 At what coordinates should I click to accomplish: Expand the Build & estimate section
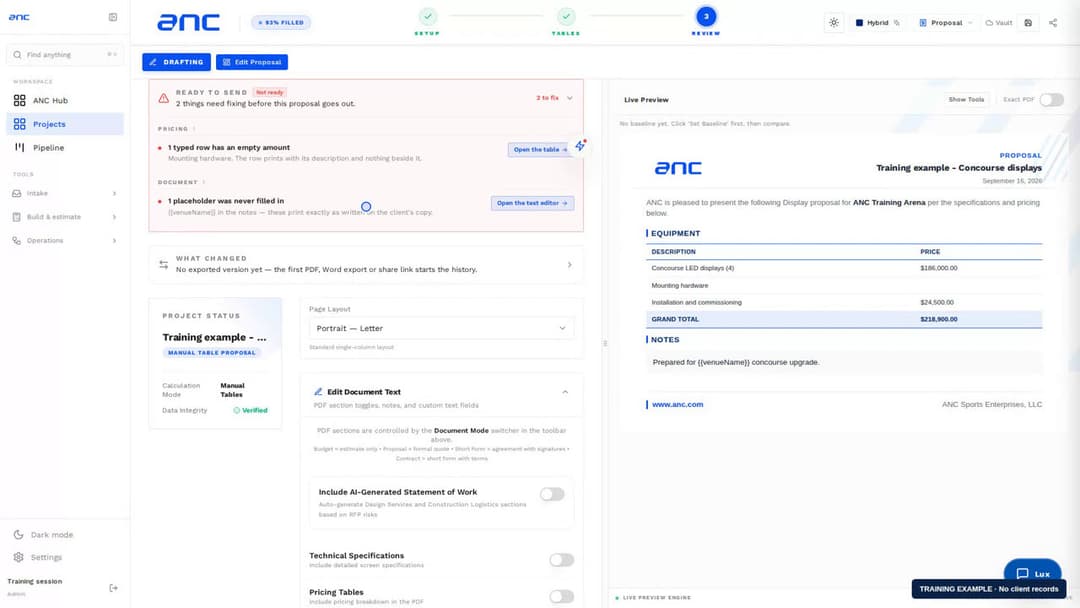point(65,217)
